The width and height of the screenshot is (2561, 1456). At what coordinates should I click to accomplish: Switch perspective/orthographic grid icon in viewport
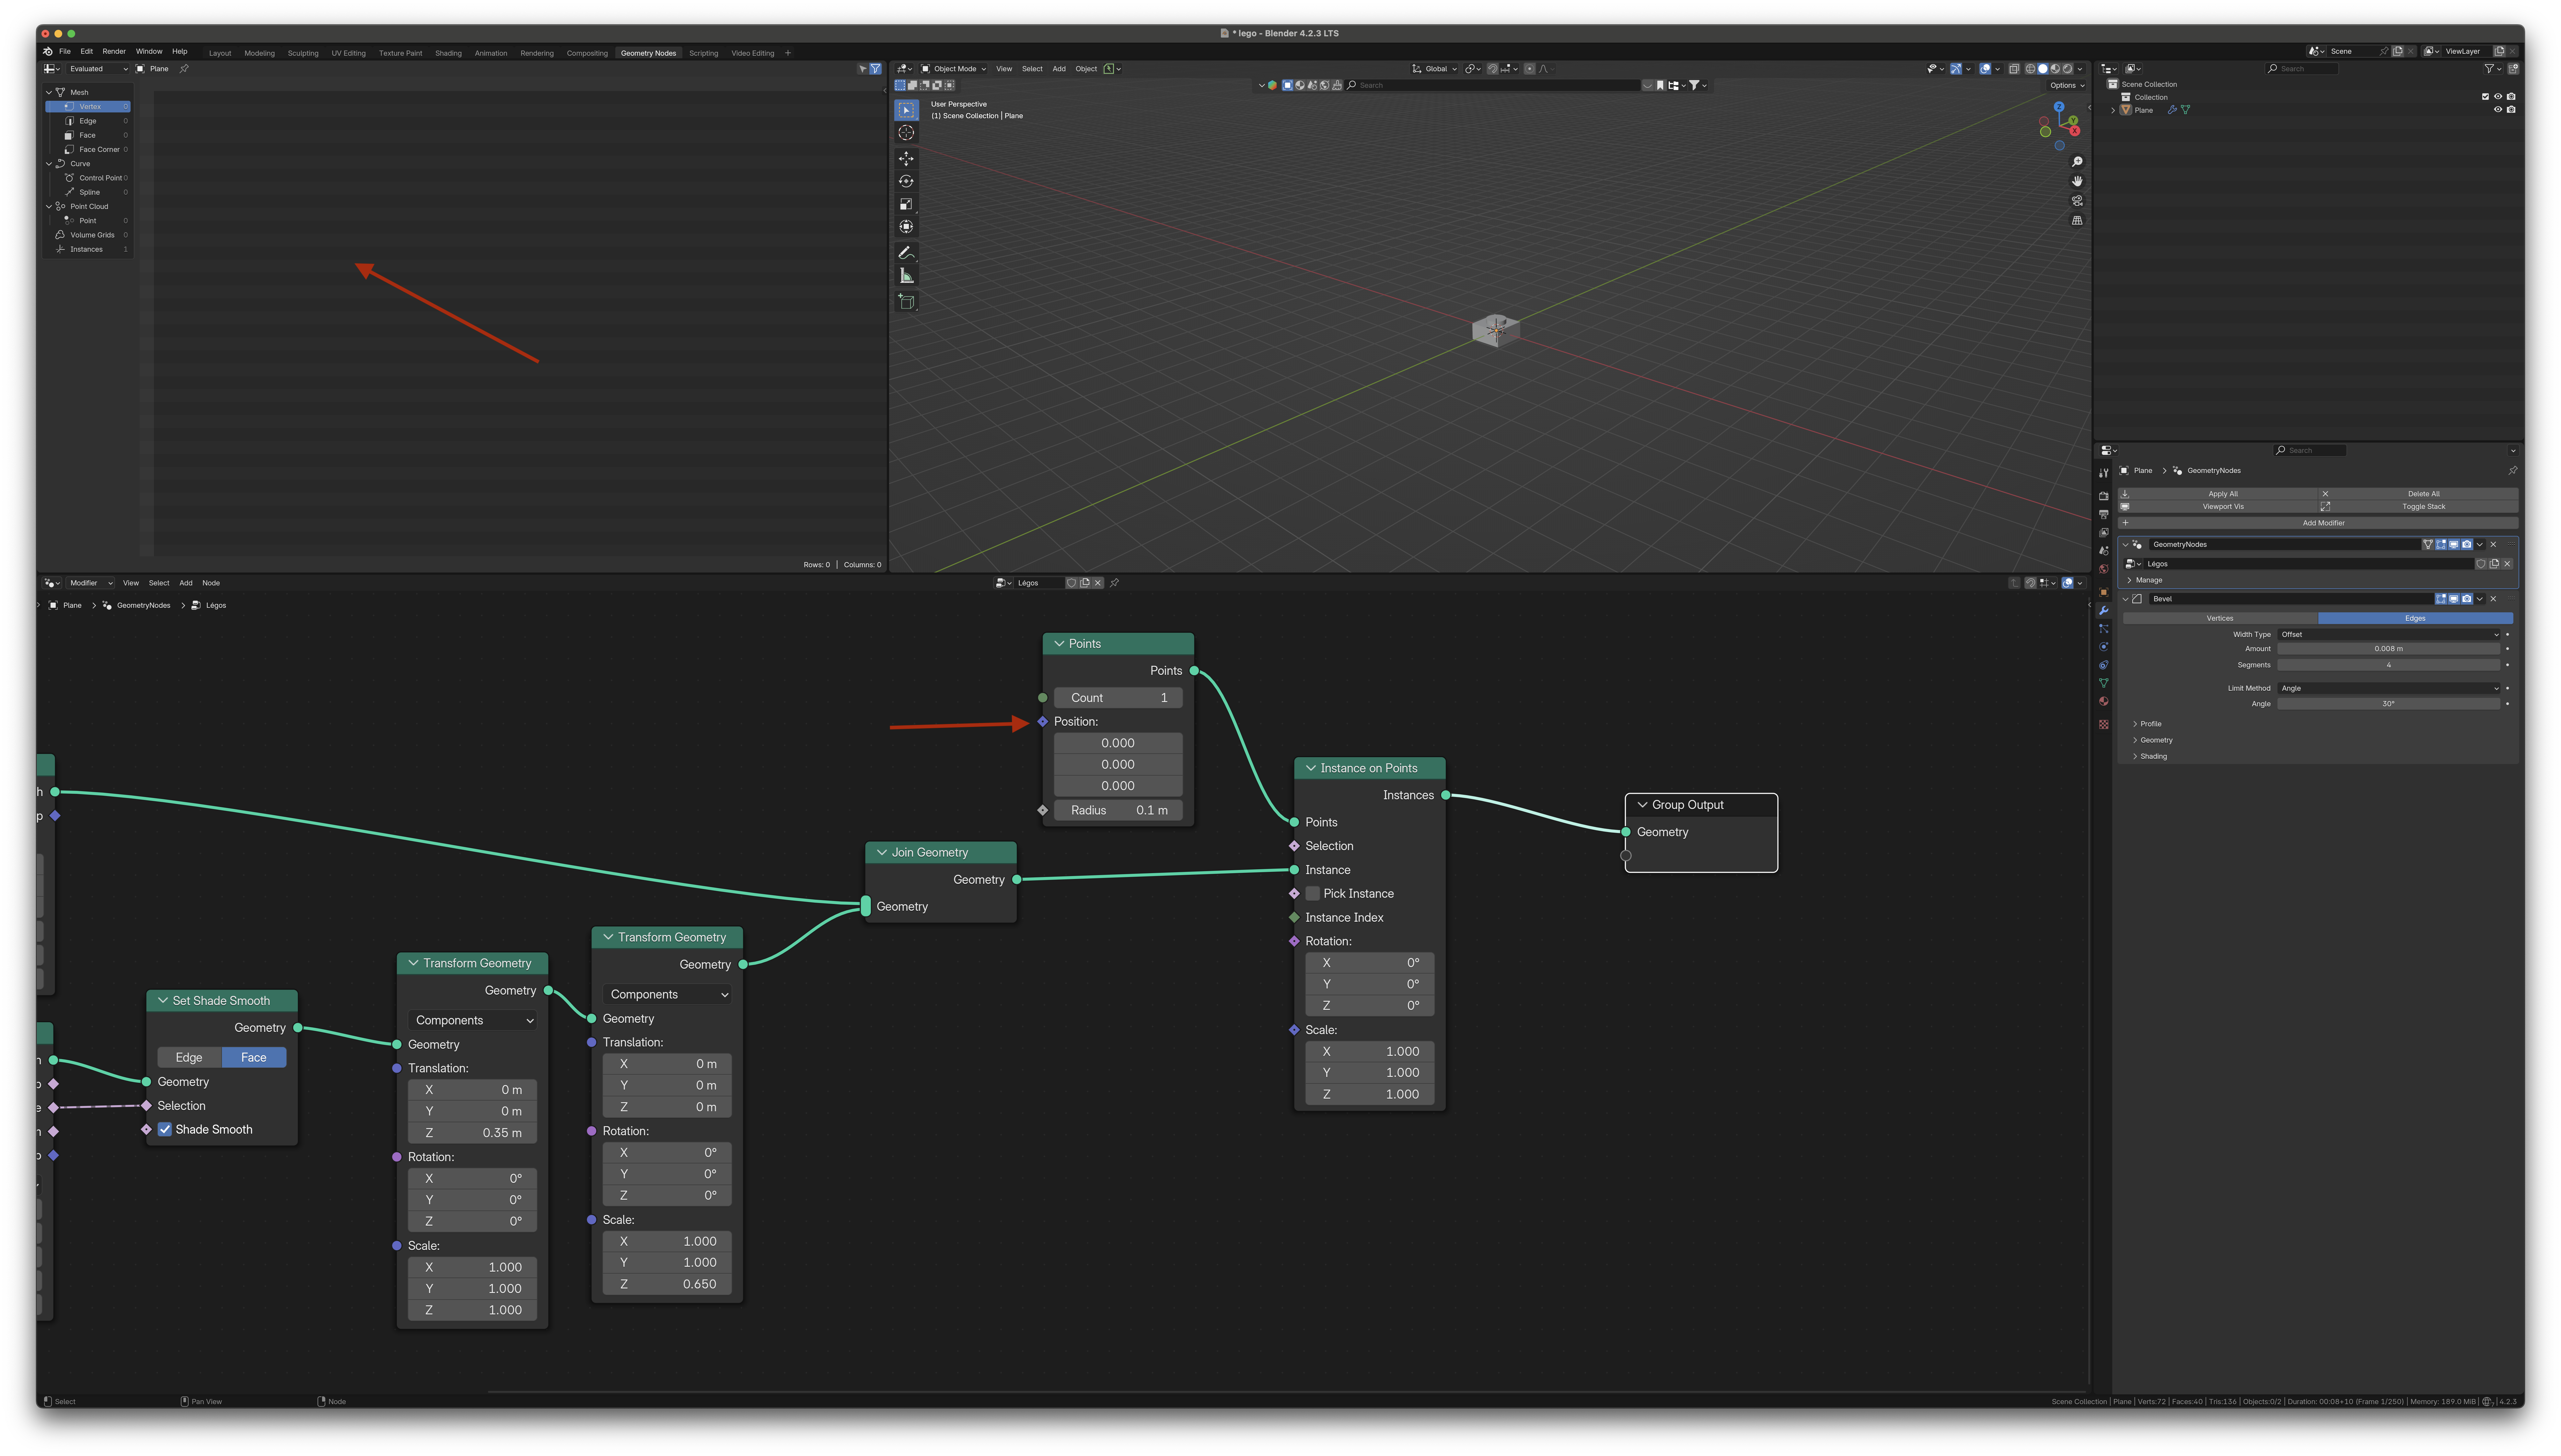pyautogui.click(x=2077, y=220)
